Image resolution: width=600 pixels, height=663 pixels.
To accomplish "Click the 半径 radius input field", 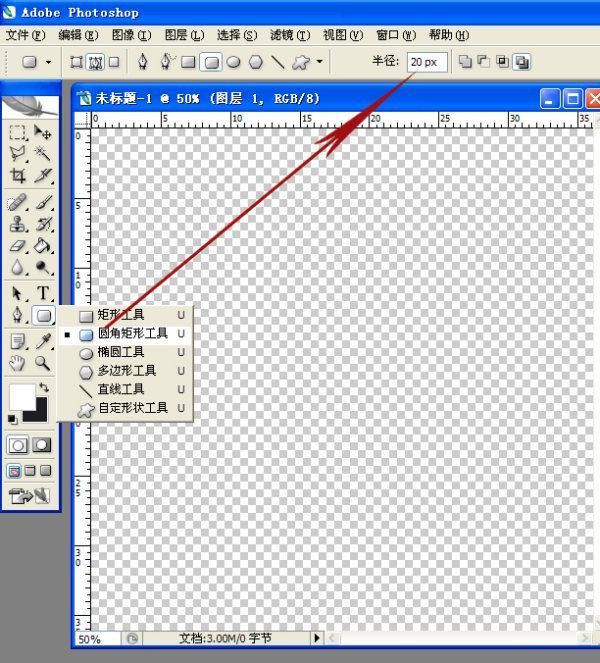I will [427, 62].
